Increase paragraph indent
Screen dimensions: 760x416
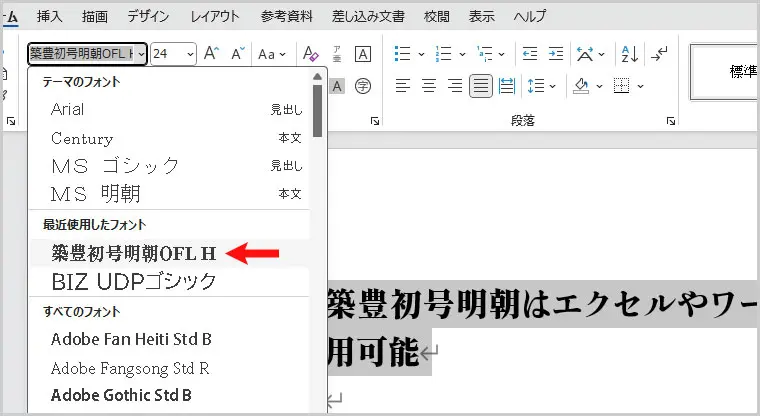pyautogui.click(x=555, y=54)
